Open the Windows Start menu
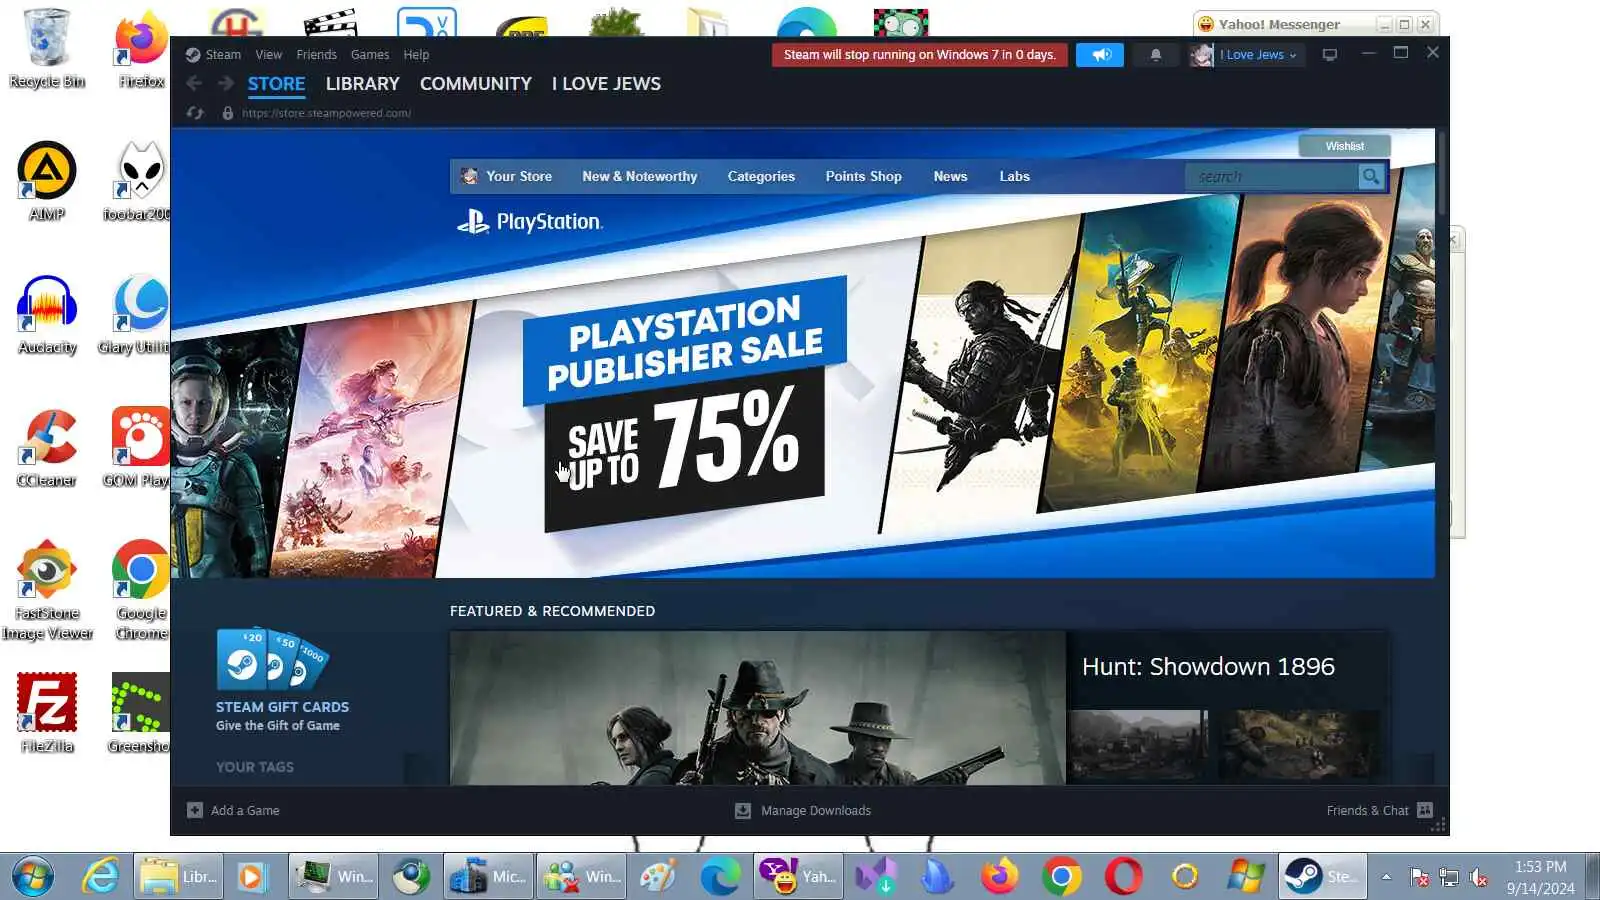This screenshot has height=900, width=1600. (33, 877)
